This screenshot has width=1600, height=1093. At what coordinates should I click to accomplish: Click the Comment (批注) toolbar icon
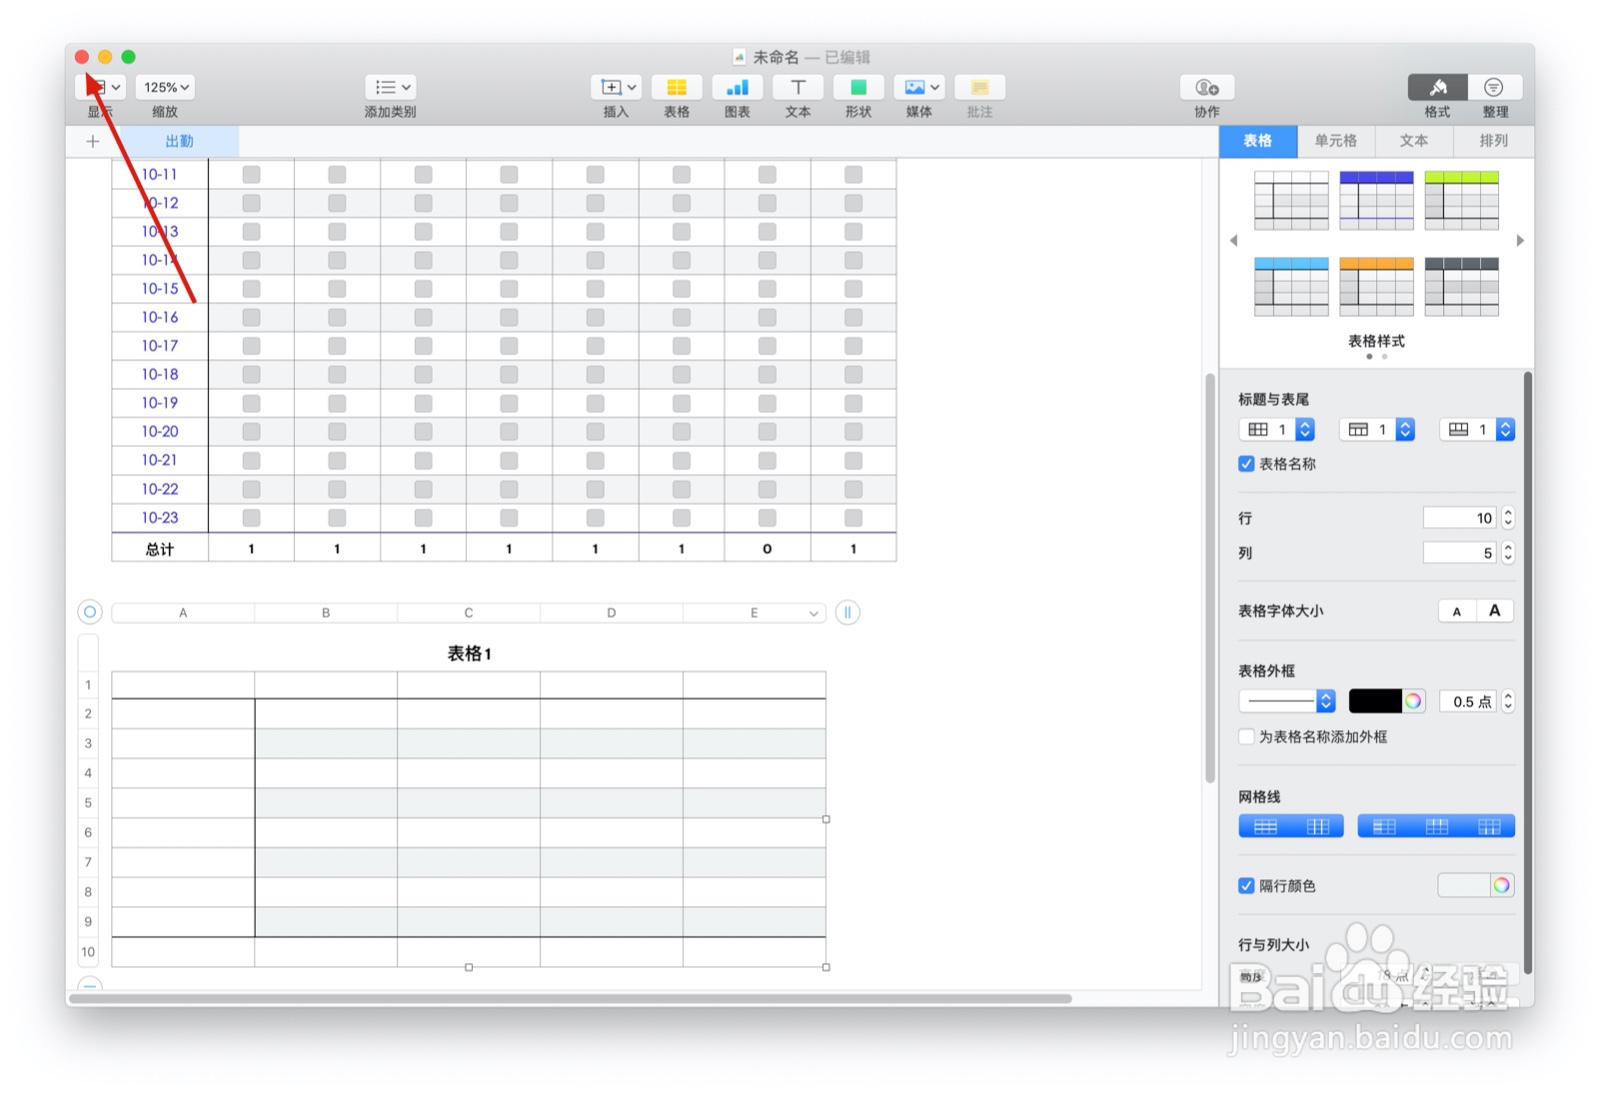980,87
